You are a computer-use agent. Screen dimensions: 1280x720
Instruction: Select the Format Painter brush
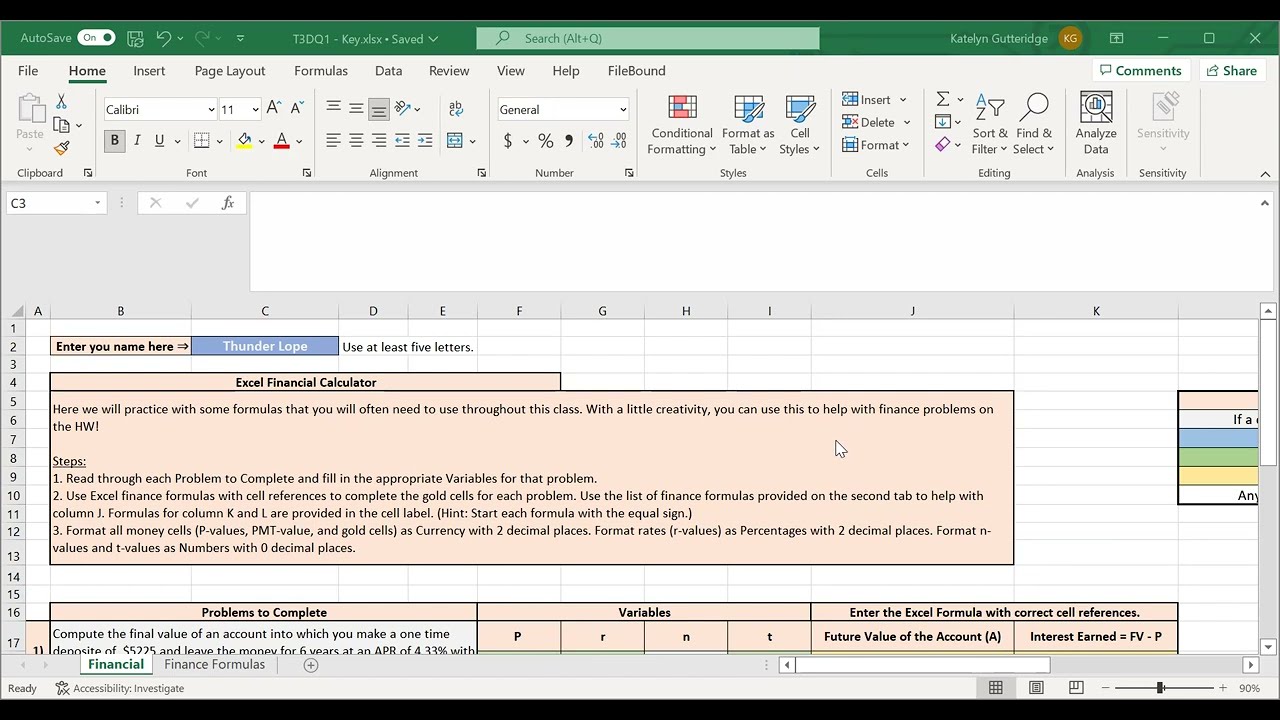pos(61,148)
